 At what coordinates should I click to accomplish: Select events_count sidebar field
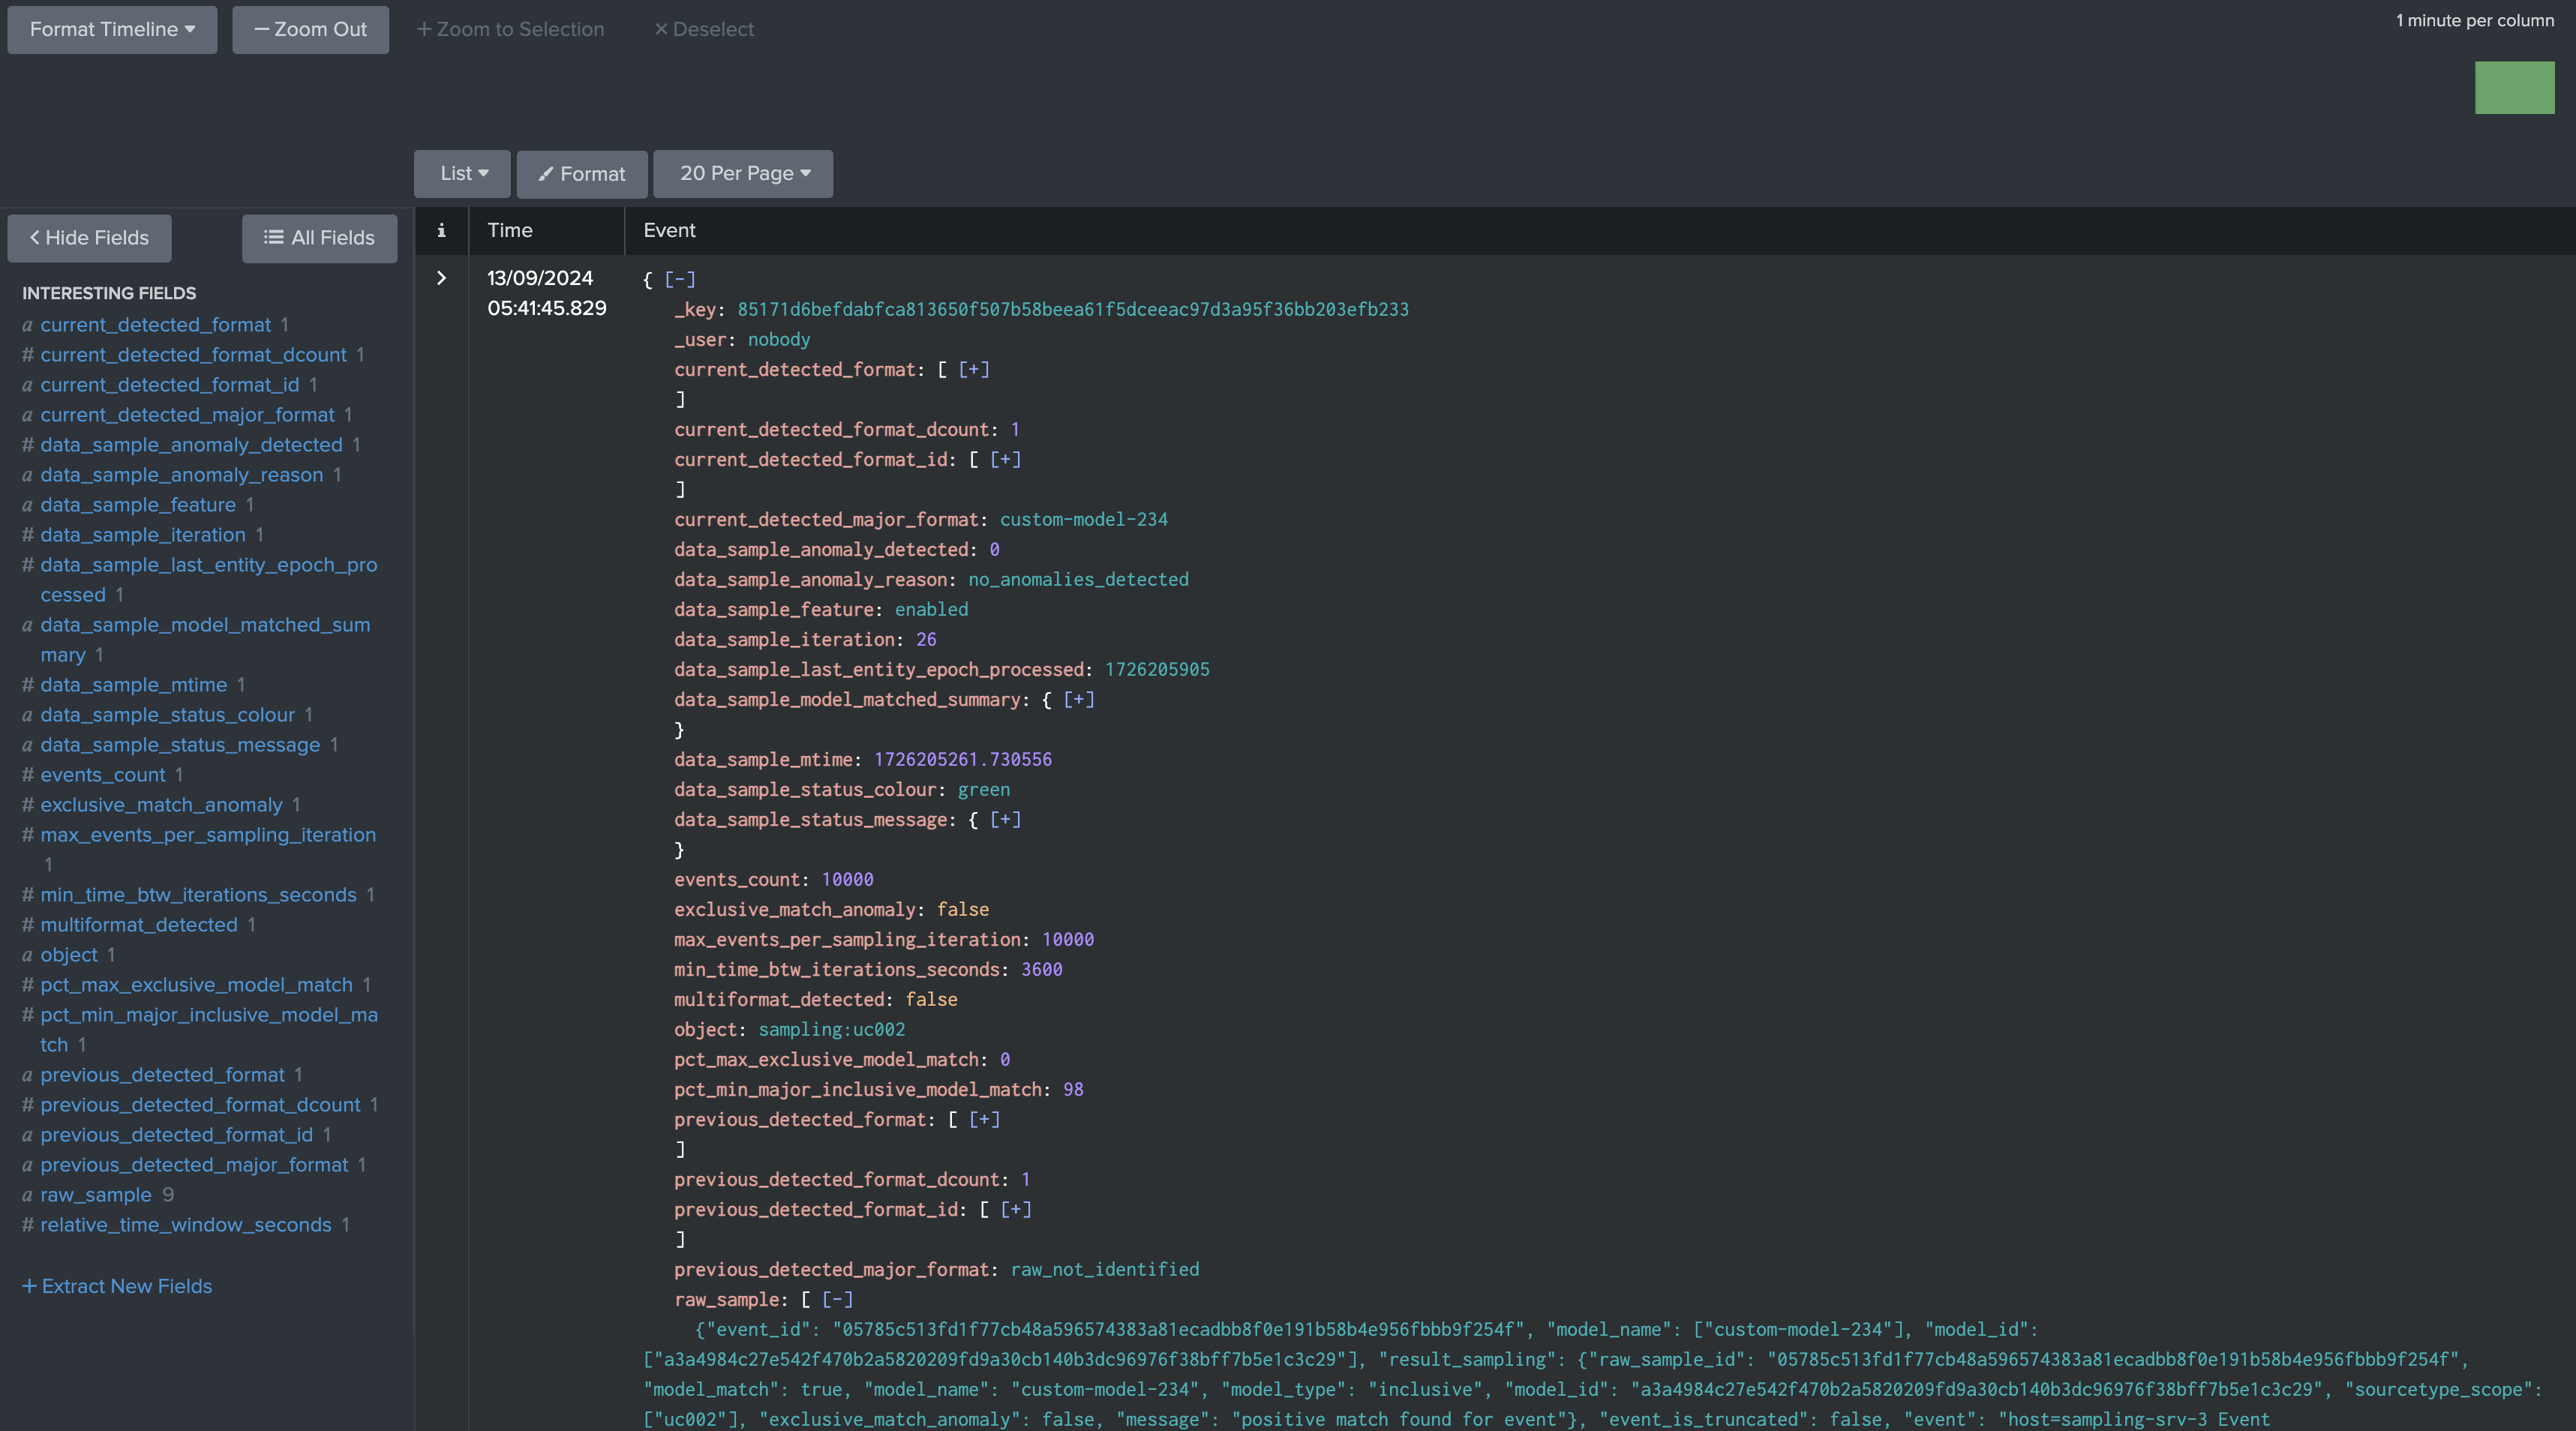coord(102,775)
